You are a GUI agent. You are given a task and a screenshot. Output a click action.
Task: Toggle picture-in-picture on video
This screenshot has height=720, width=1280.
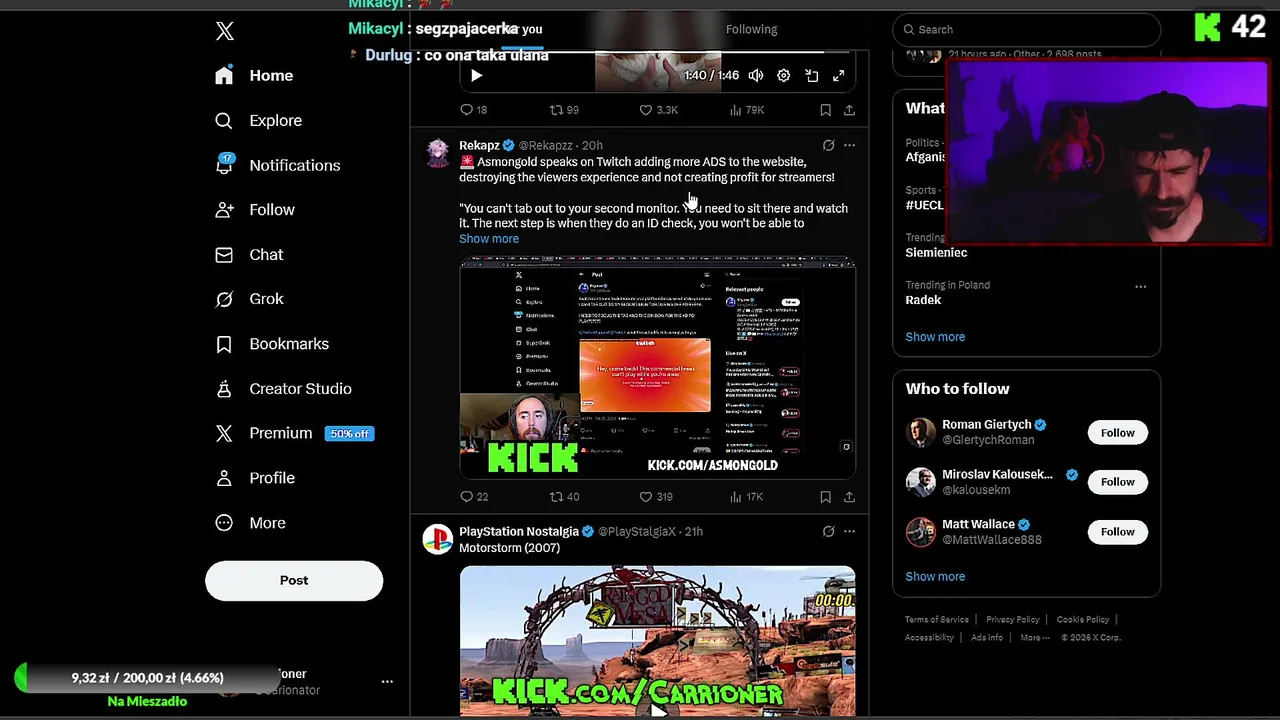tap(812, 75)
